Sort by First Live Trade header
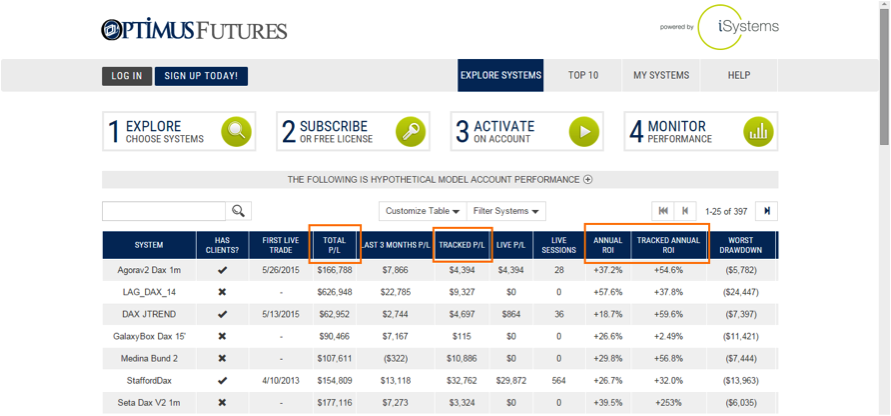The width and height of the screenshot is (891, 416). 281,245
